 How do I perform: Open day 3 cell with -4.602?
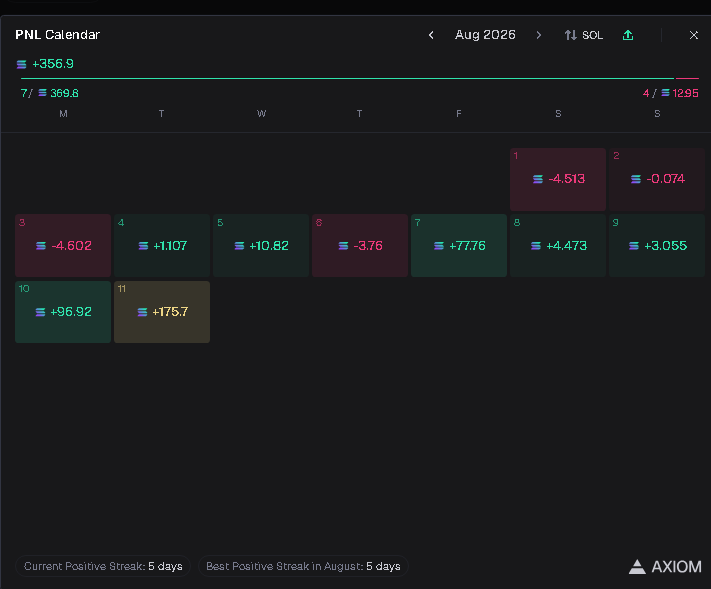click(63, 245)
